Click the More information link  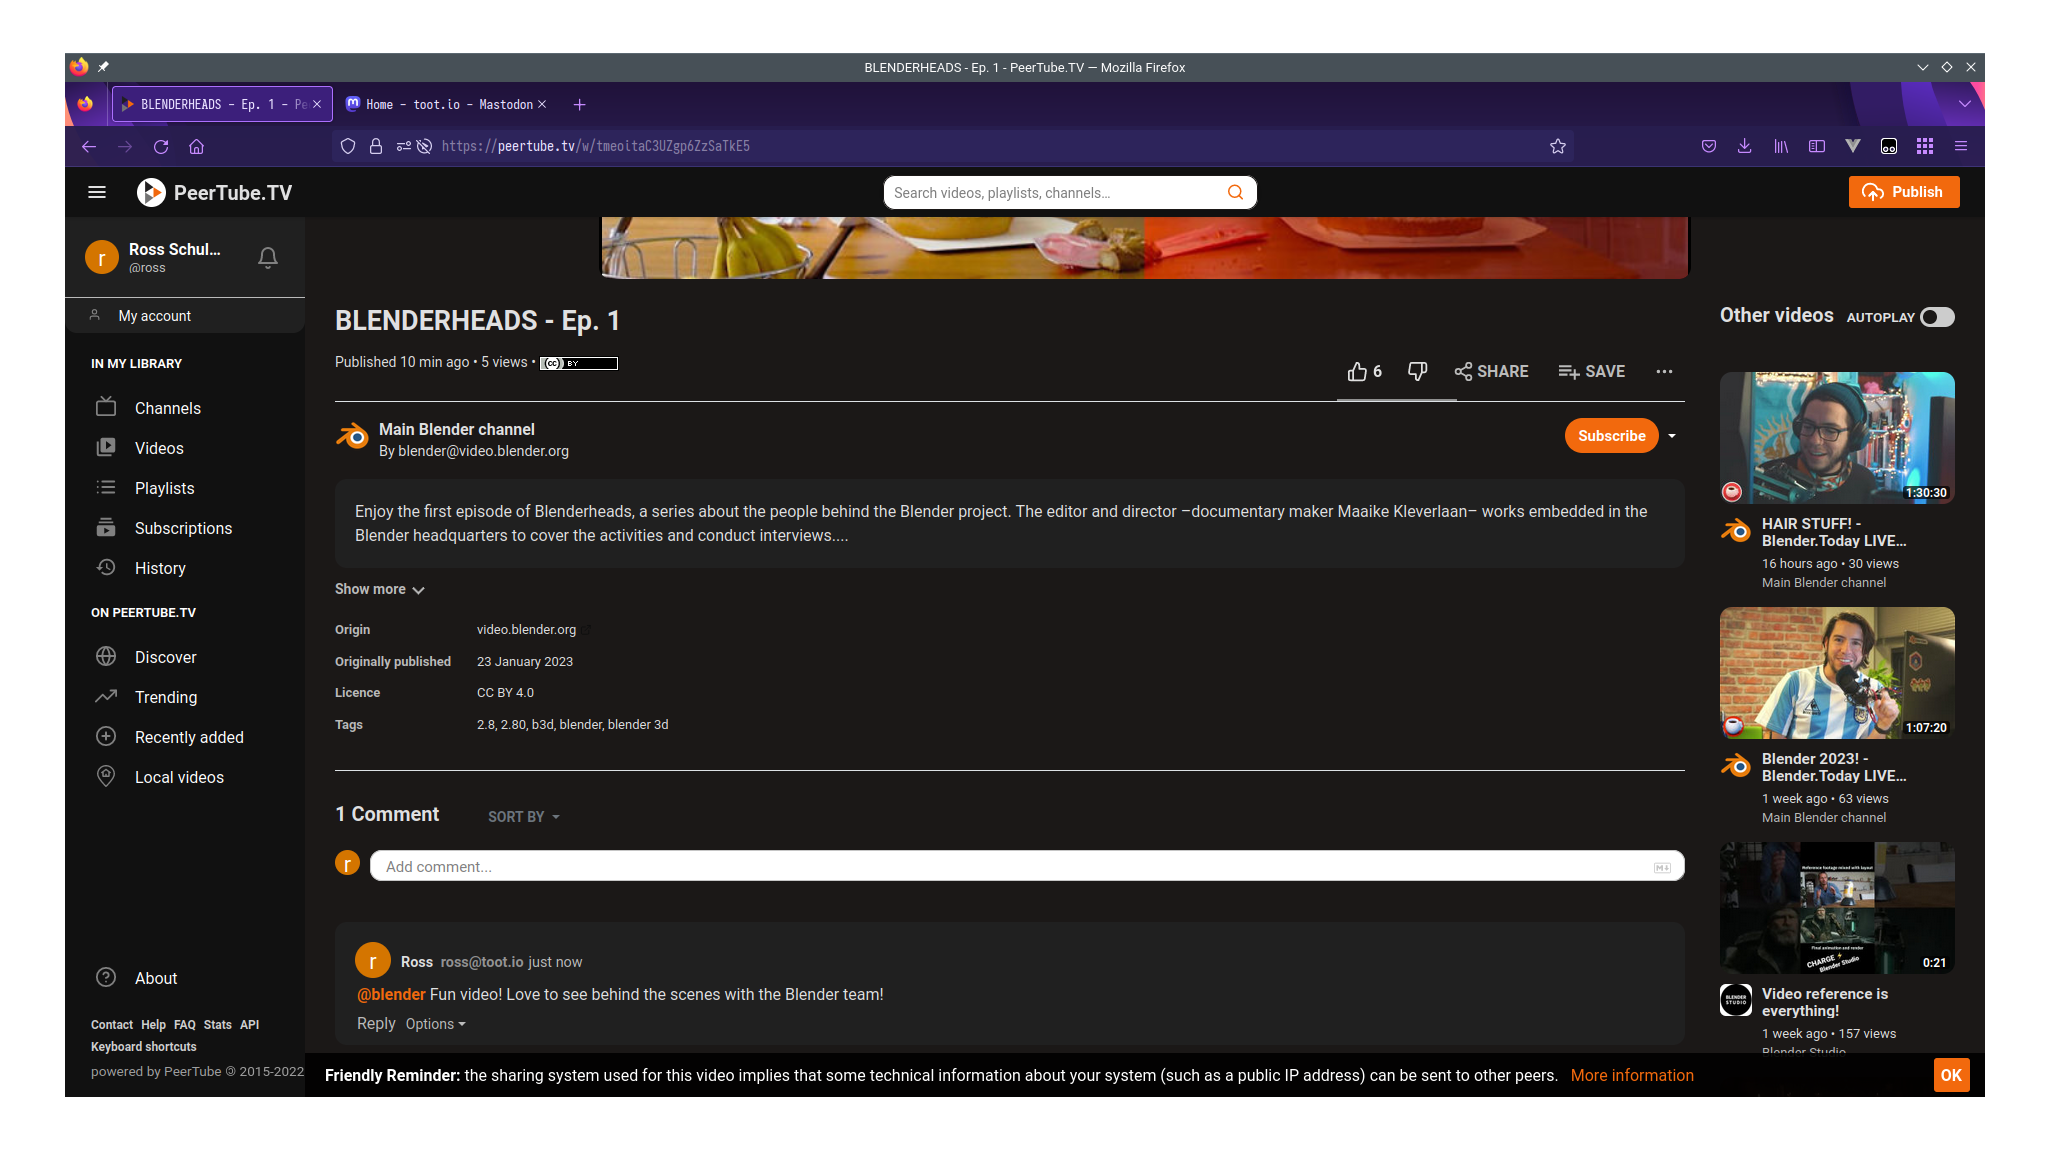pyautogui.click(x=1632, y=1075)
